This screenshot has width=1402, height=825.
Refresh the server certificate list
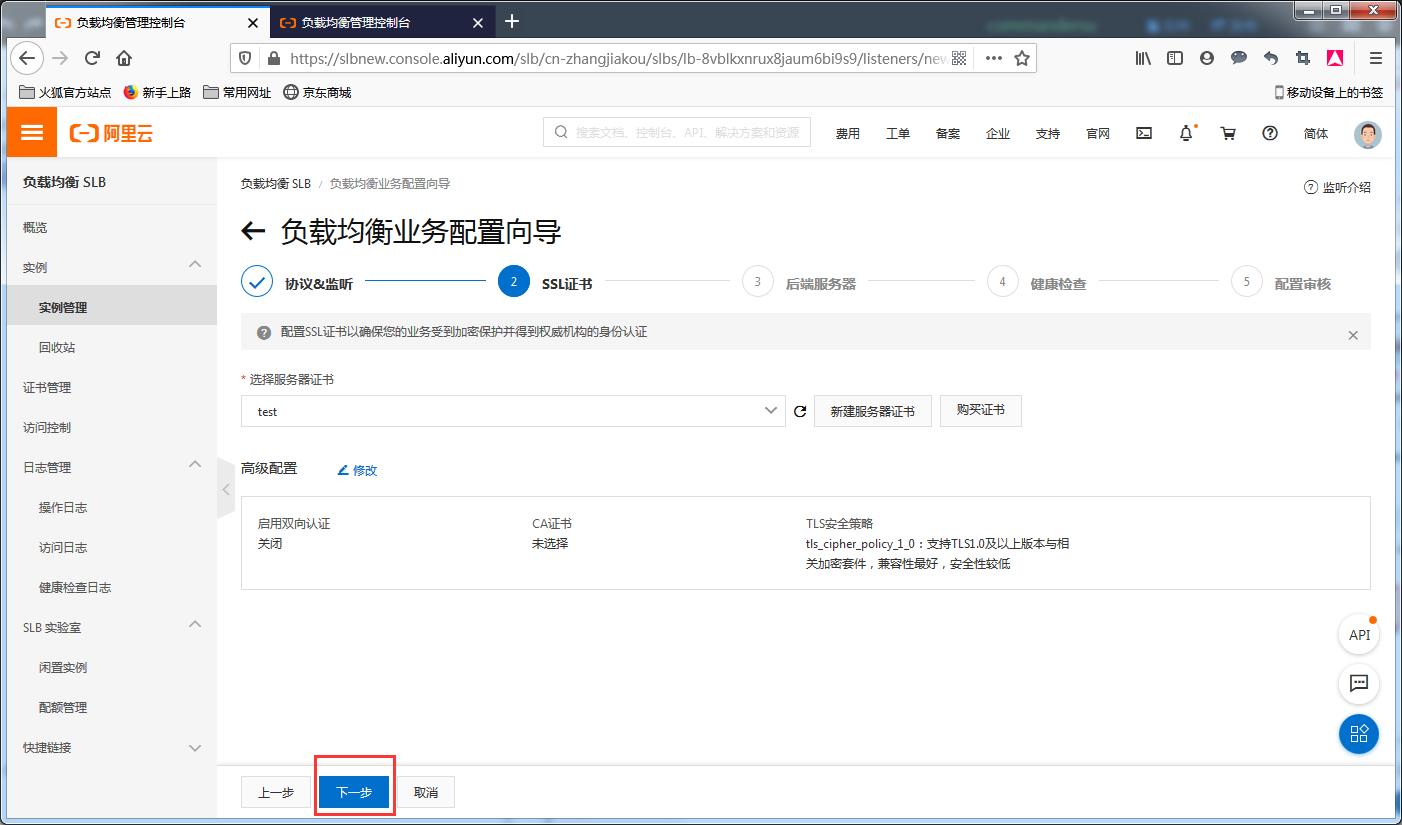(x=799, y=410)
